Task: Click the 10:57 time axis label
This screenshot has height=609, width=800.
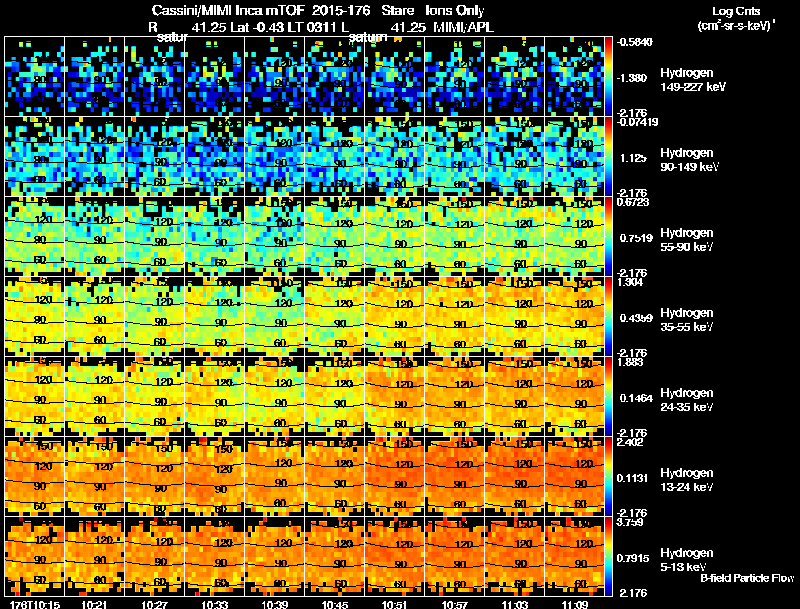Action: (x=455, y=604)
